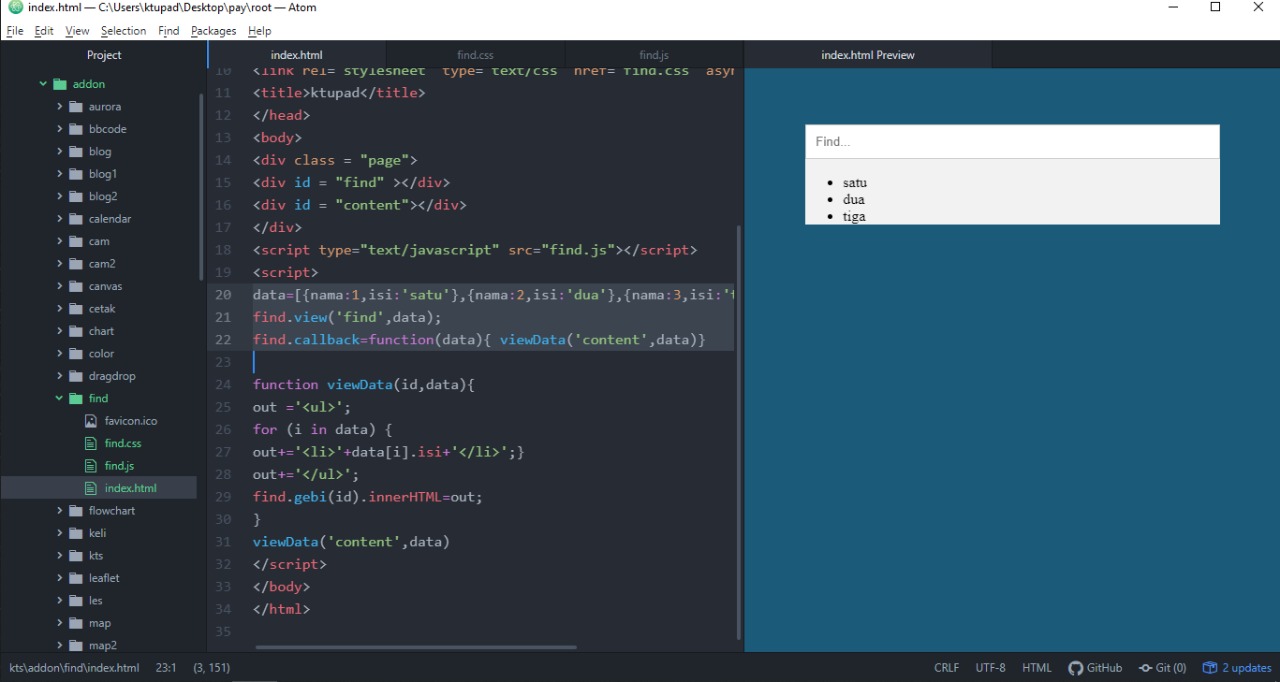Change the grammar via the HTML selector
This screenshot has width=1280, height=682.
[x=1037, y=667]
